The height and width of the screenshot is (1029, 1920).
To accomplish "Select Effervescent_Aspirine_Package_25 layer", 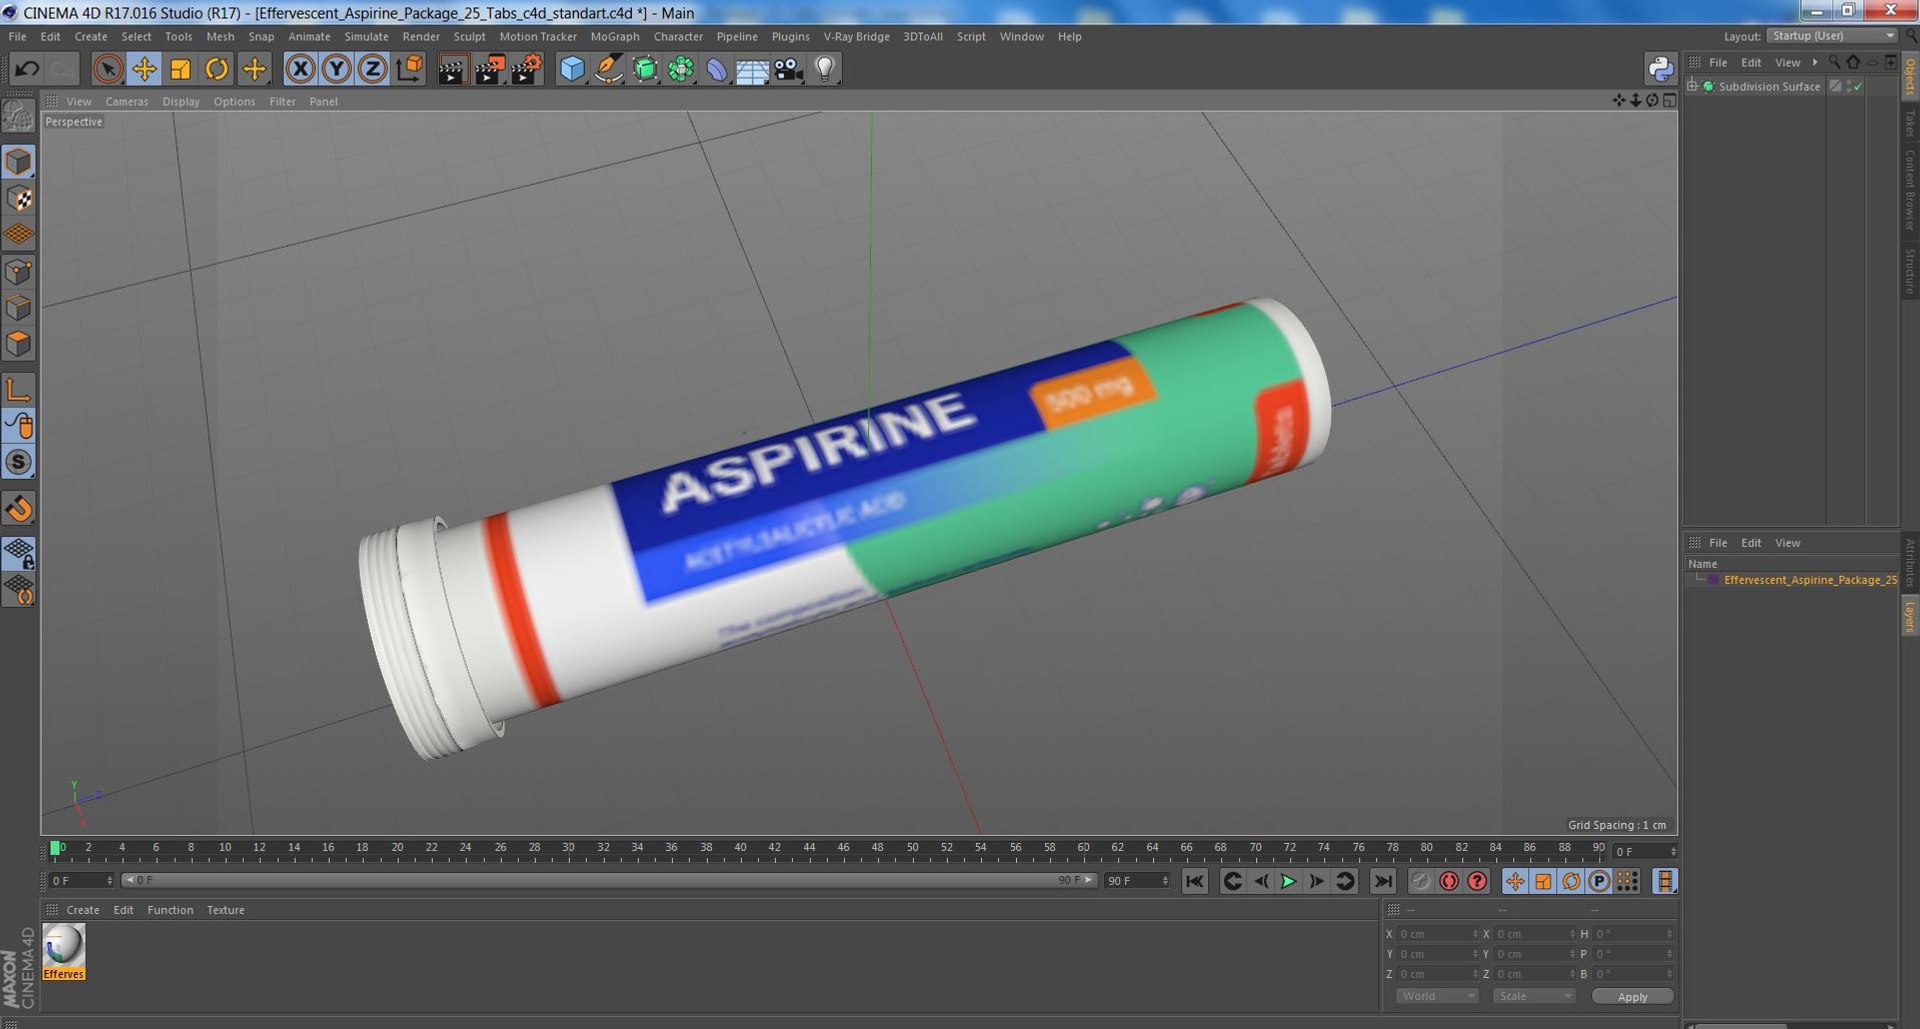I will click(x=1809, y=580).
